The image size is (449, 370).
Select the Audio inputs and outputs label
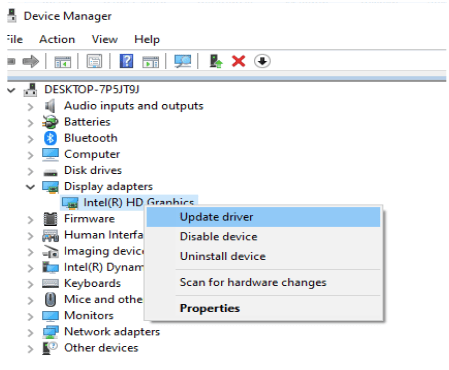point(134,106)
